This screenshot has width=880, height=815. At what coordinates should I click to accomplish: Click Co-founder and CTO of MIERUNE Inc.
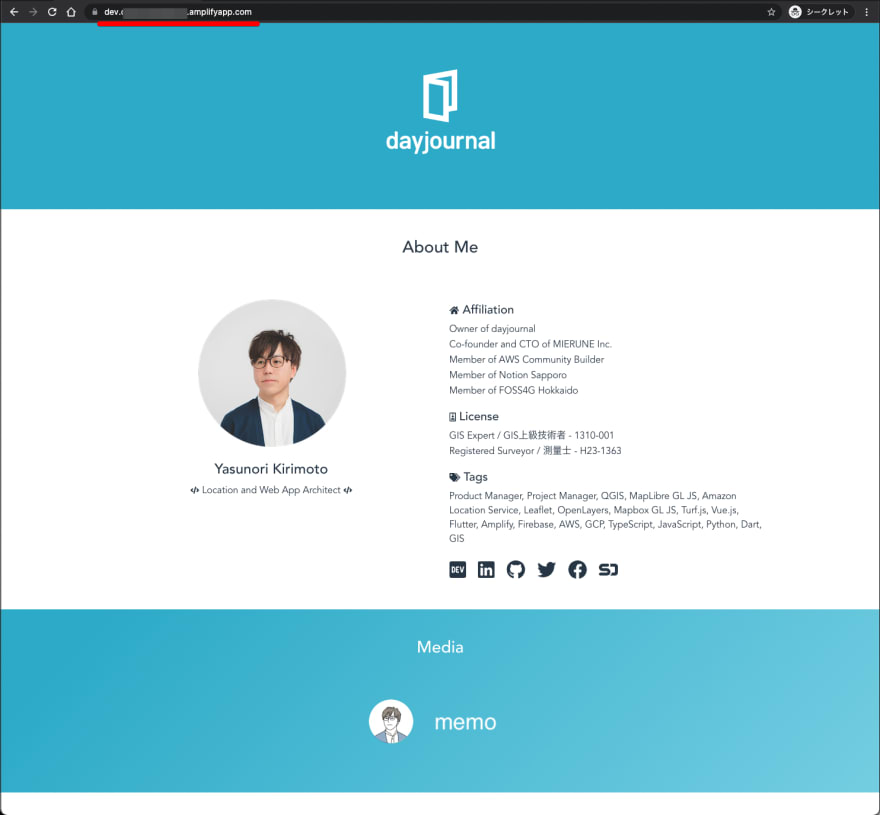tap(530, 344)
